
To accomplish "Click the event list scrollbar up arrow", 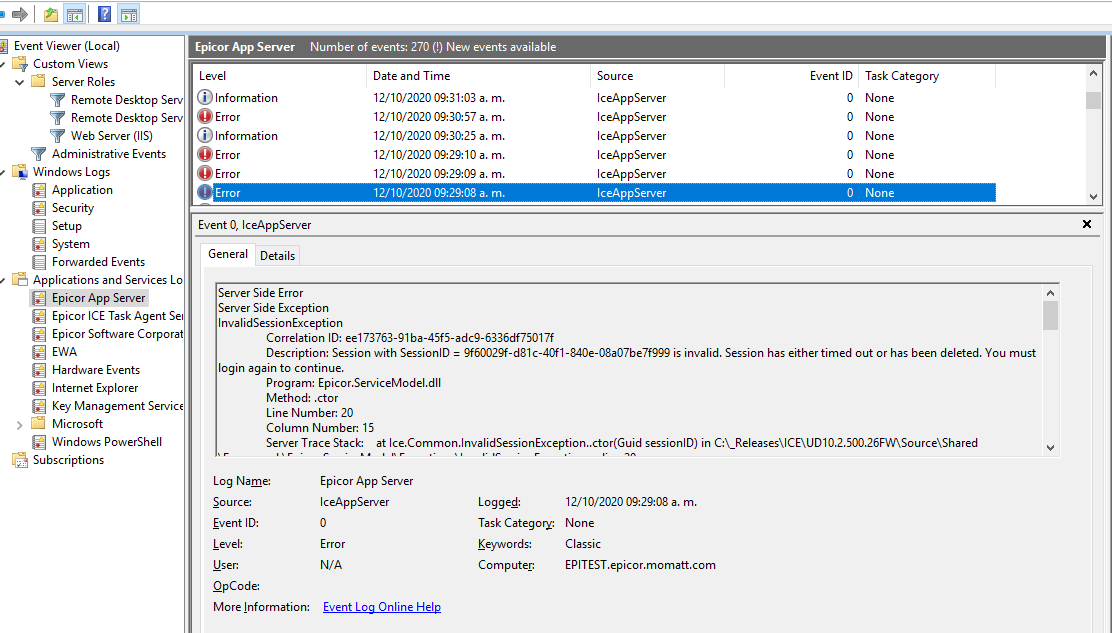I will click(1093, 73).
